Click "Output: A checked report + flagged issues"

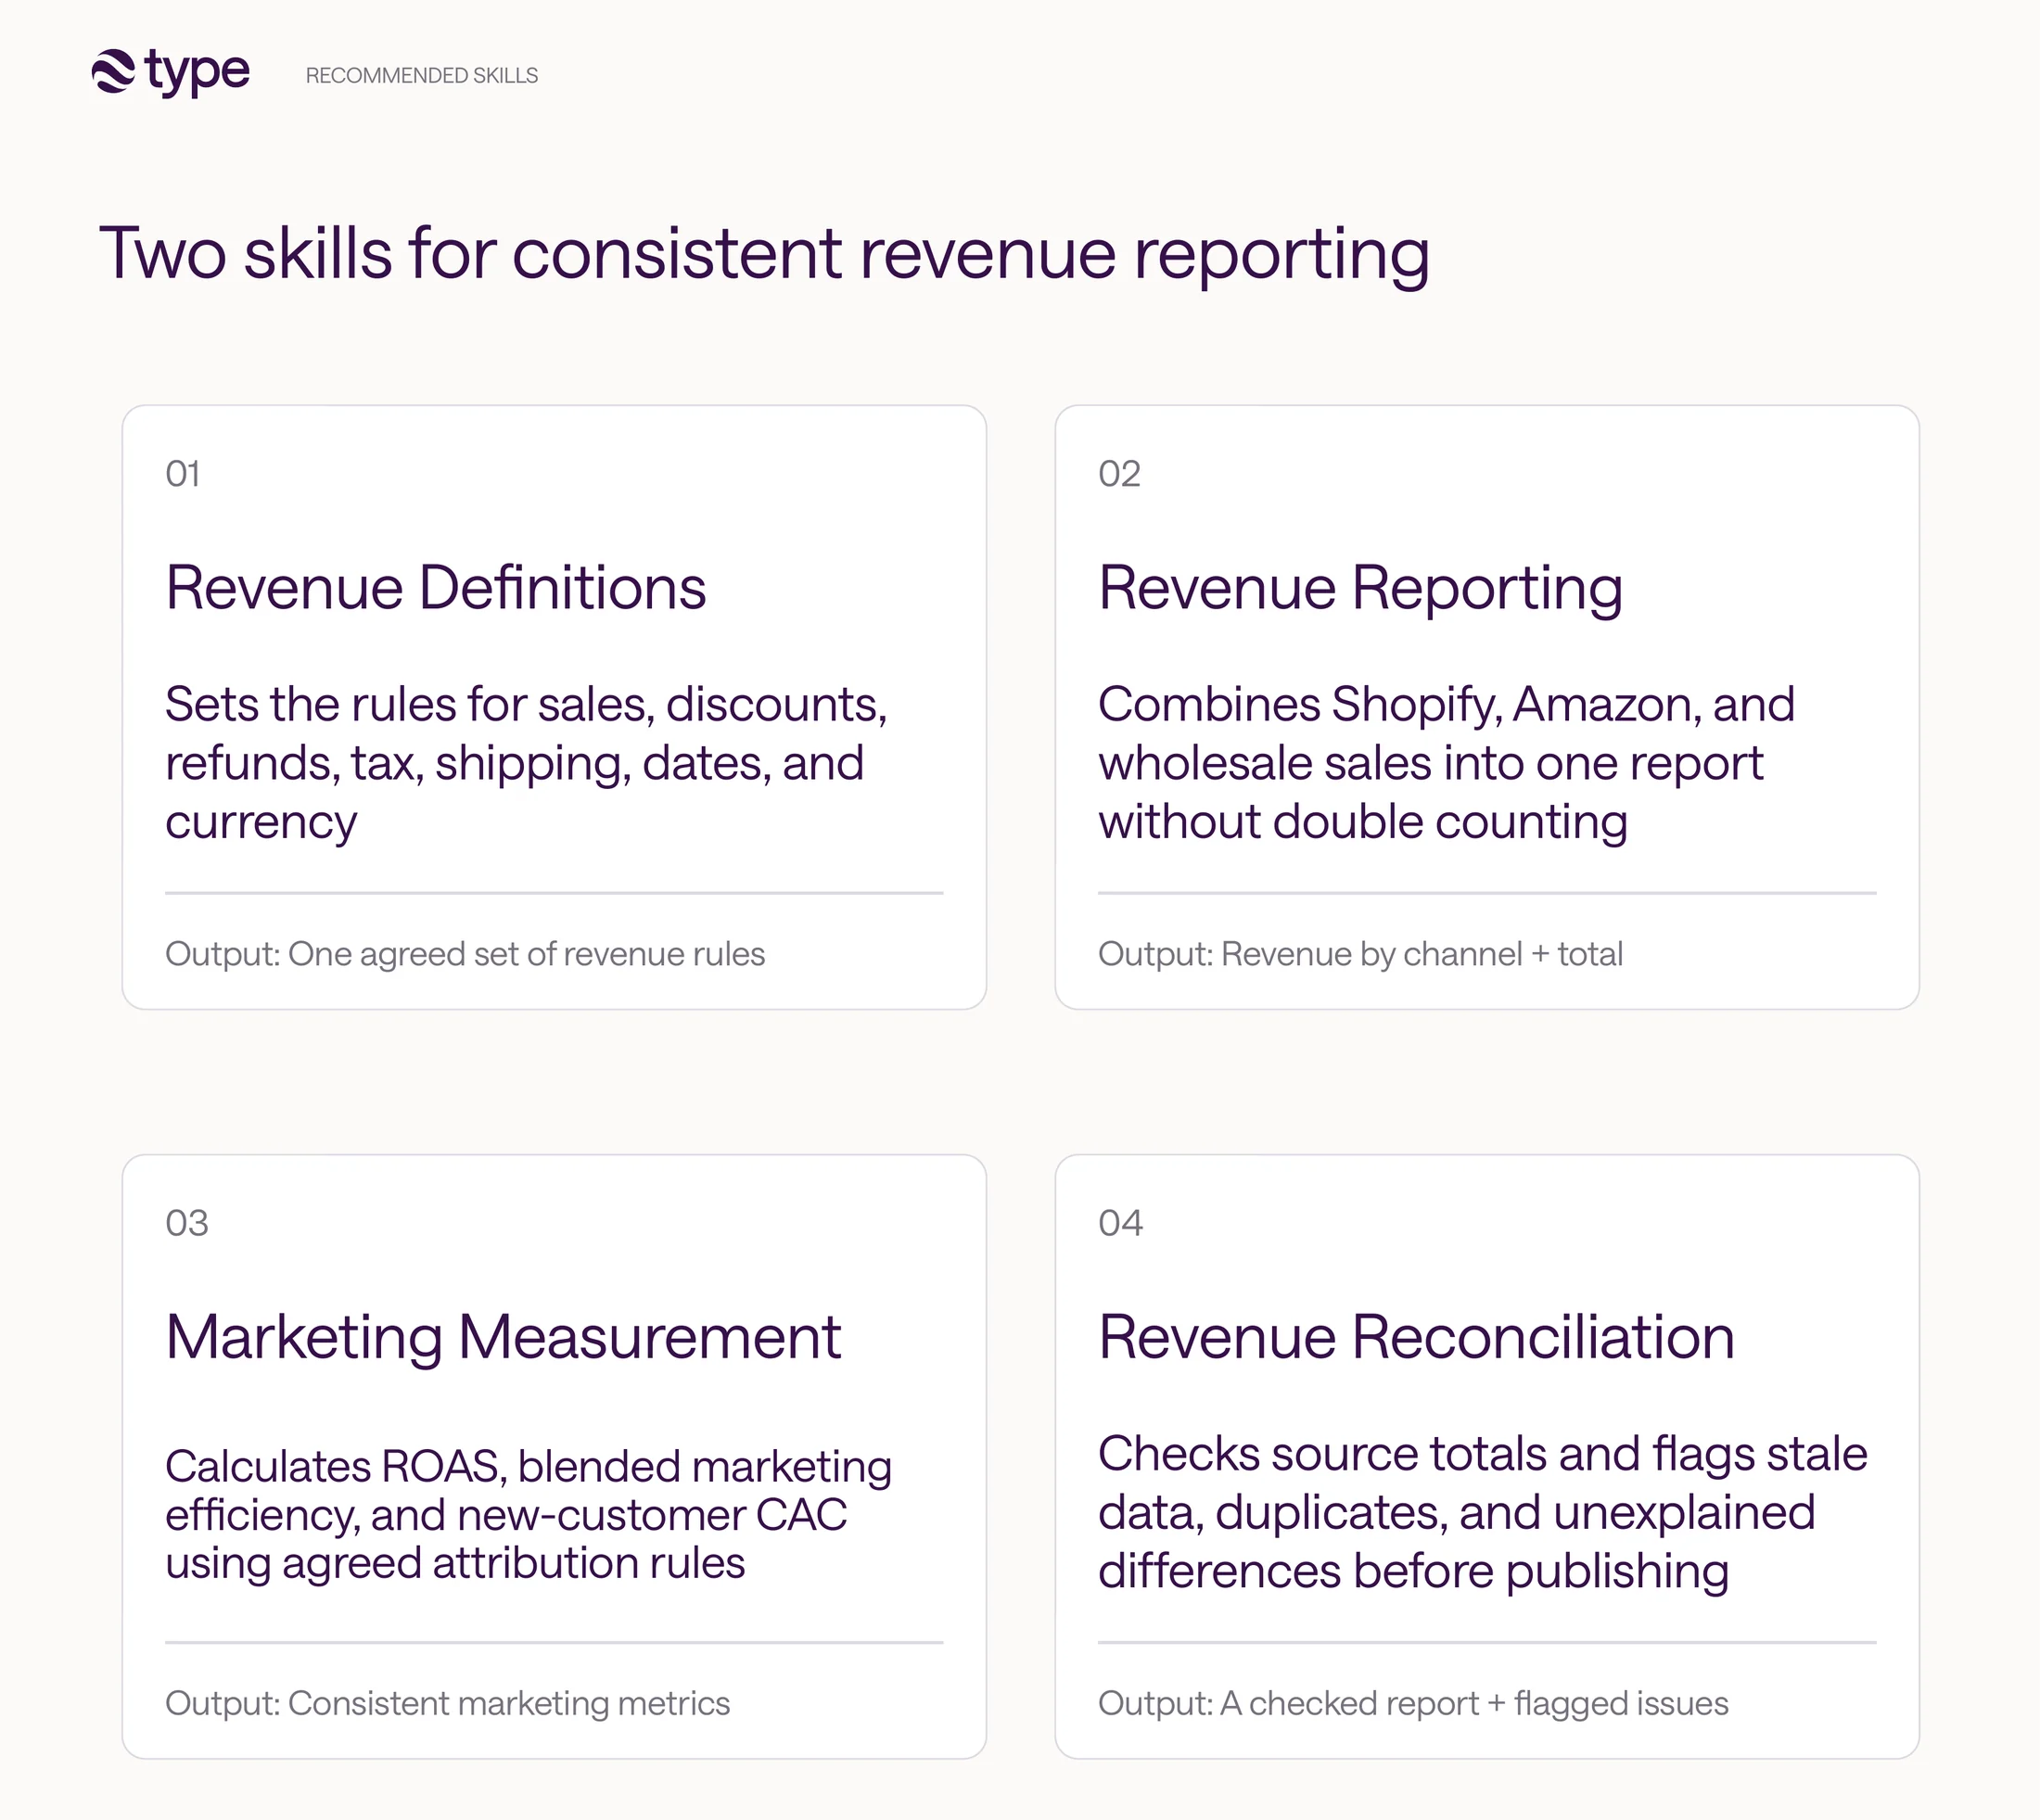pyautogui.click(x=1413, y=1703)
